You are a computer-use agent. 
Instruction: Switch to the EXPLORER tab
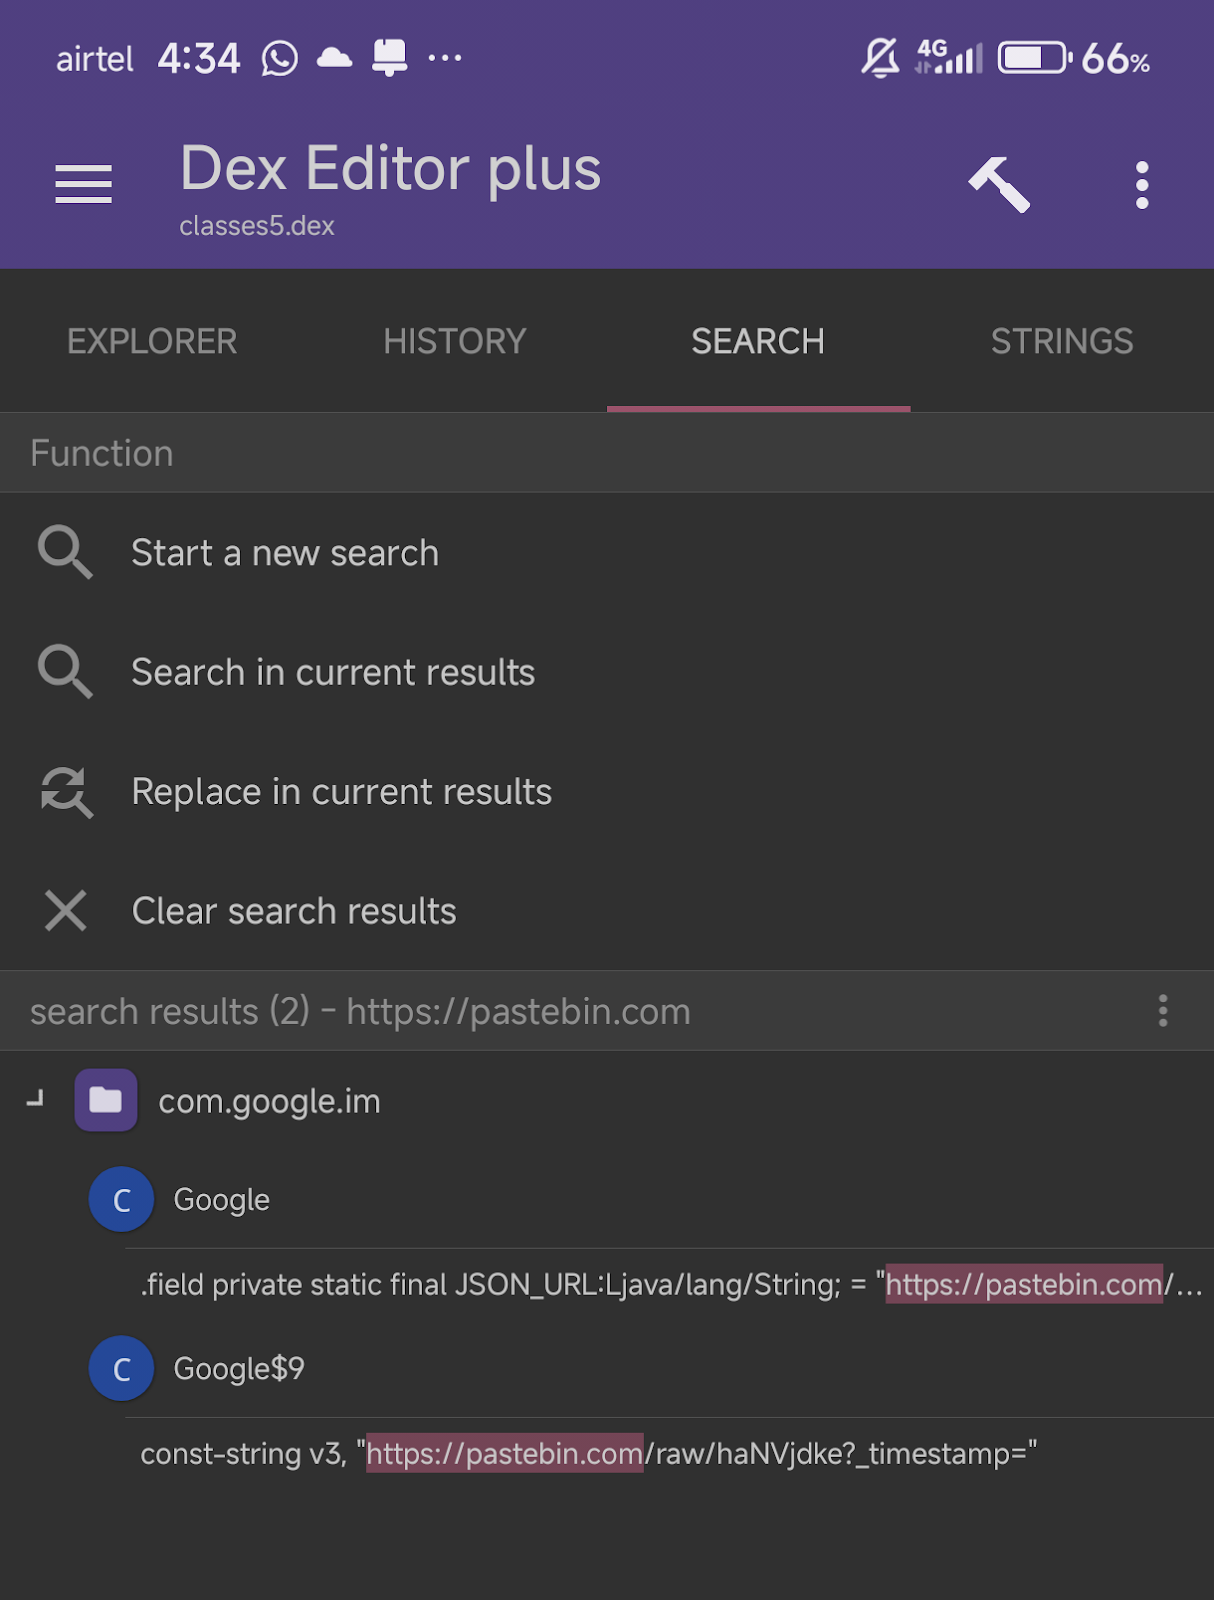pyautogui.click(x=152, y=342)
